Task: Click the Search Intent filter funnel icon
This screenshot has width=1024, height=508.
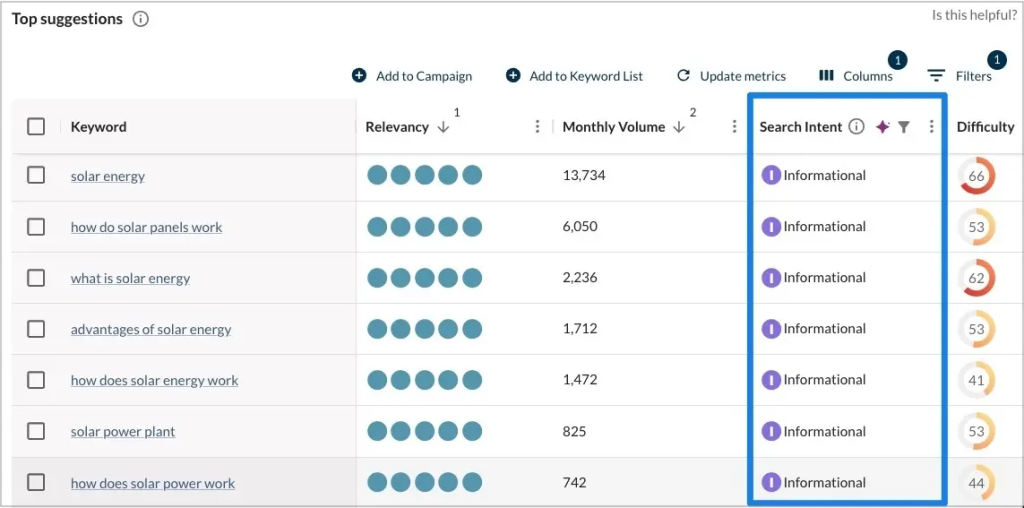Action: pyautogui.click(x=903, y=127)
